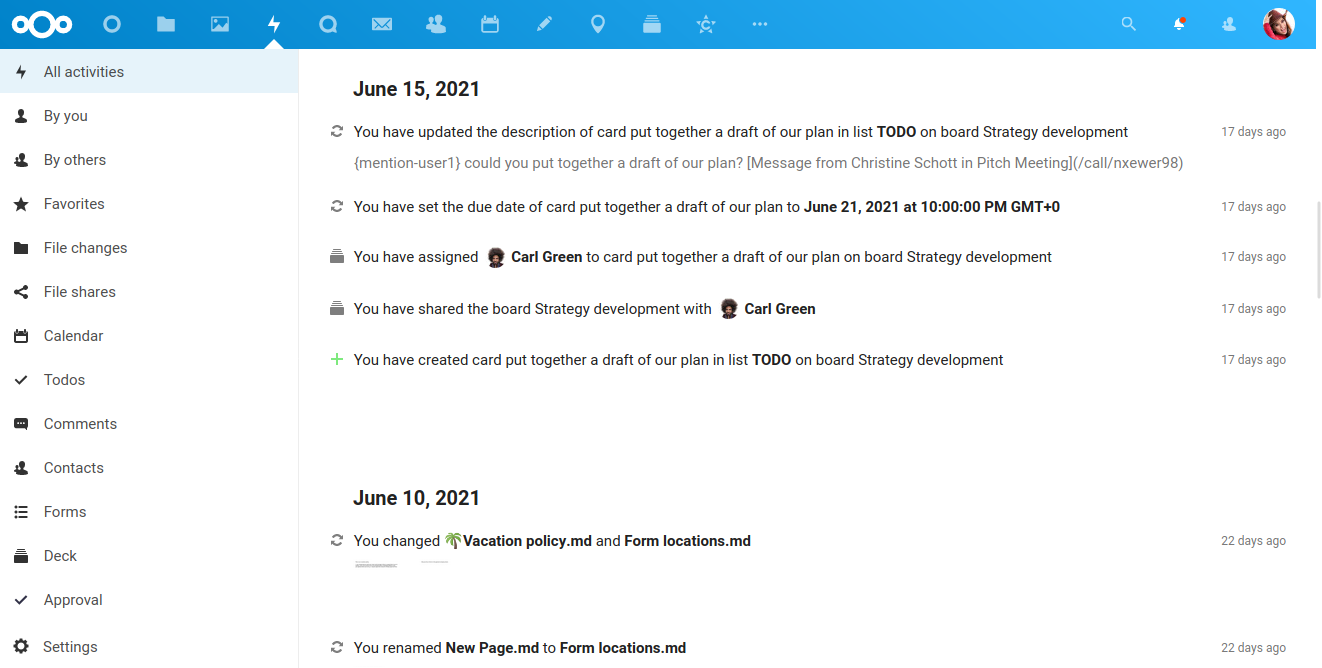Open unified search
Viewport: 1322px width, 668px height.
[1128, 23]
